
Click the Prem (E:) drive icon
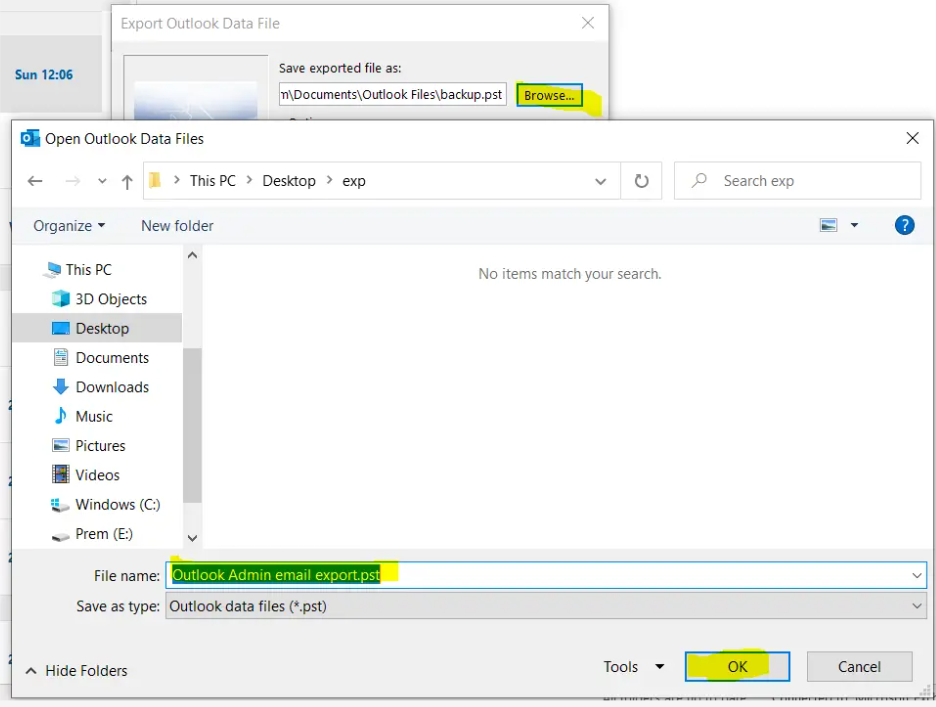pos(60,537)
